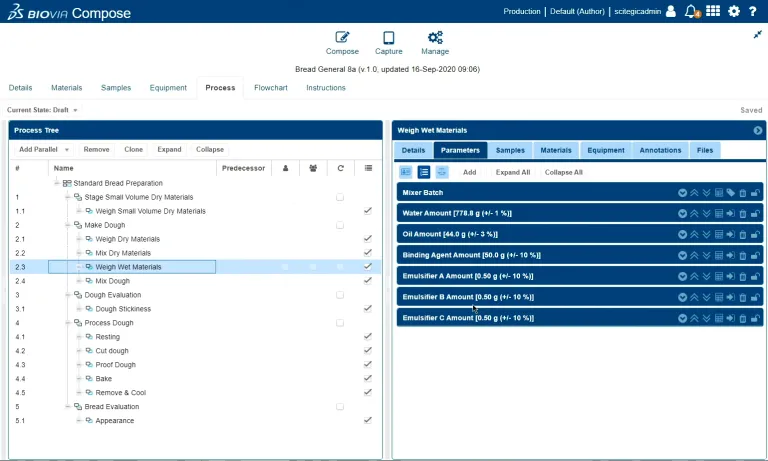Click the table icon on Emulsifier A Amount
The height and width of the screenshot is (461, 768).
pos(718,276)
